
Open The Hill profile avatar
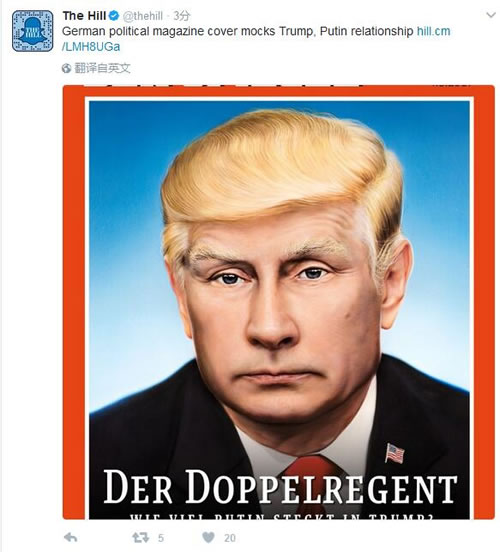32,31
